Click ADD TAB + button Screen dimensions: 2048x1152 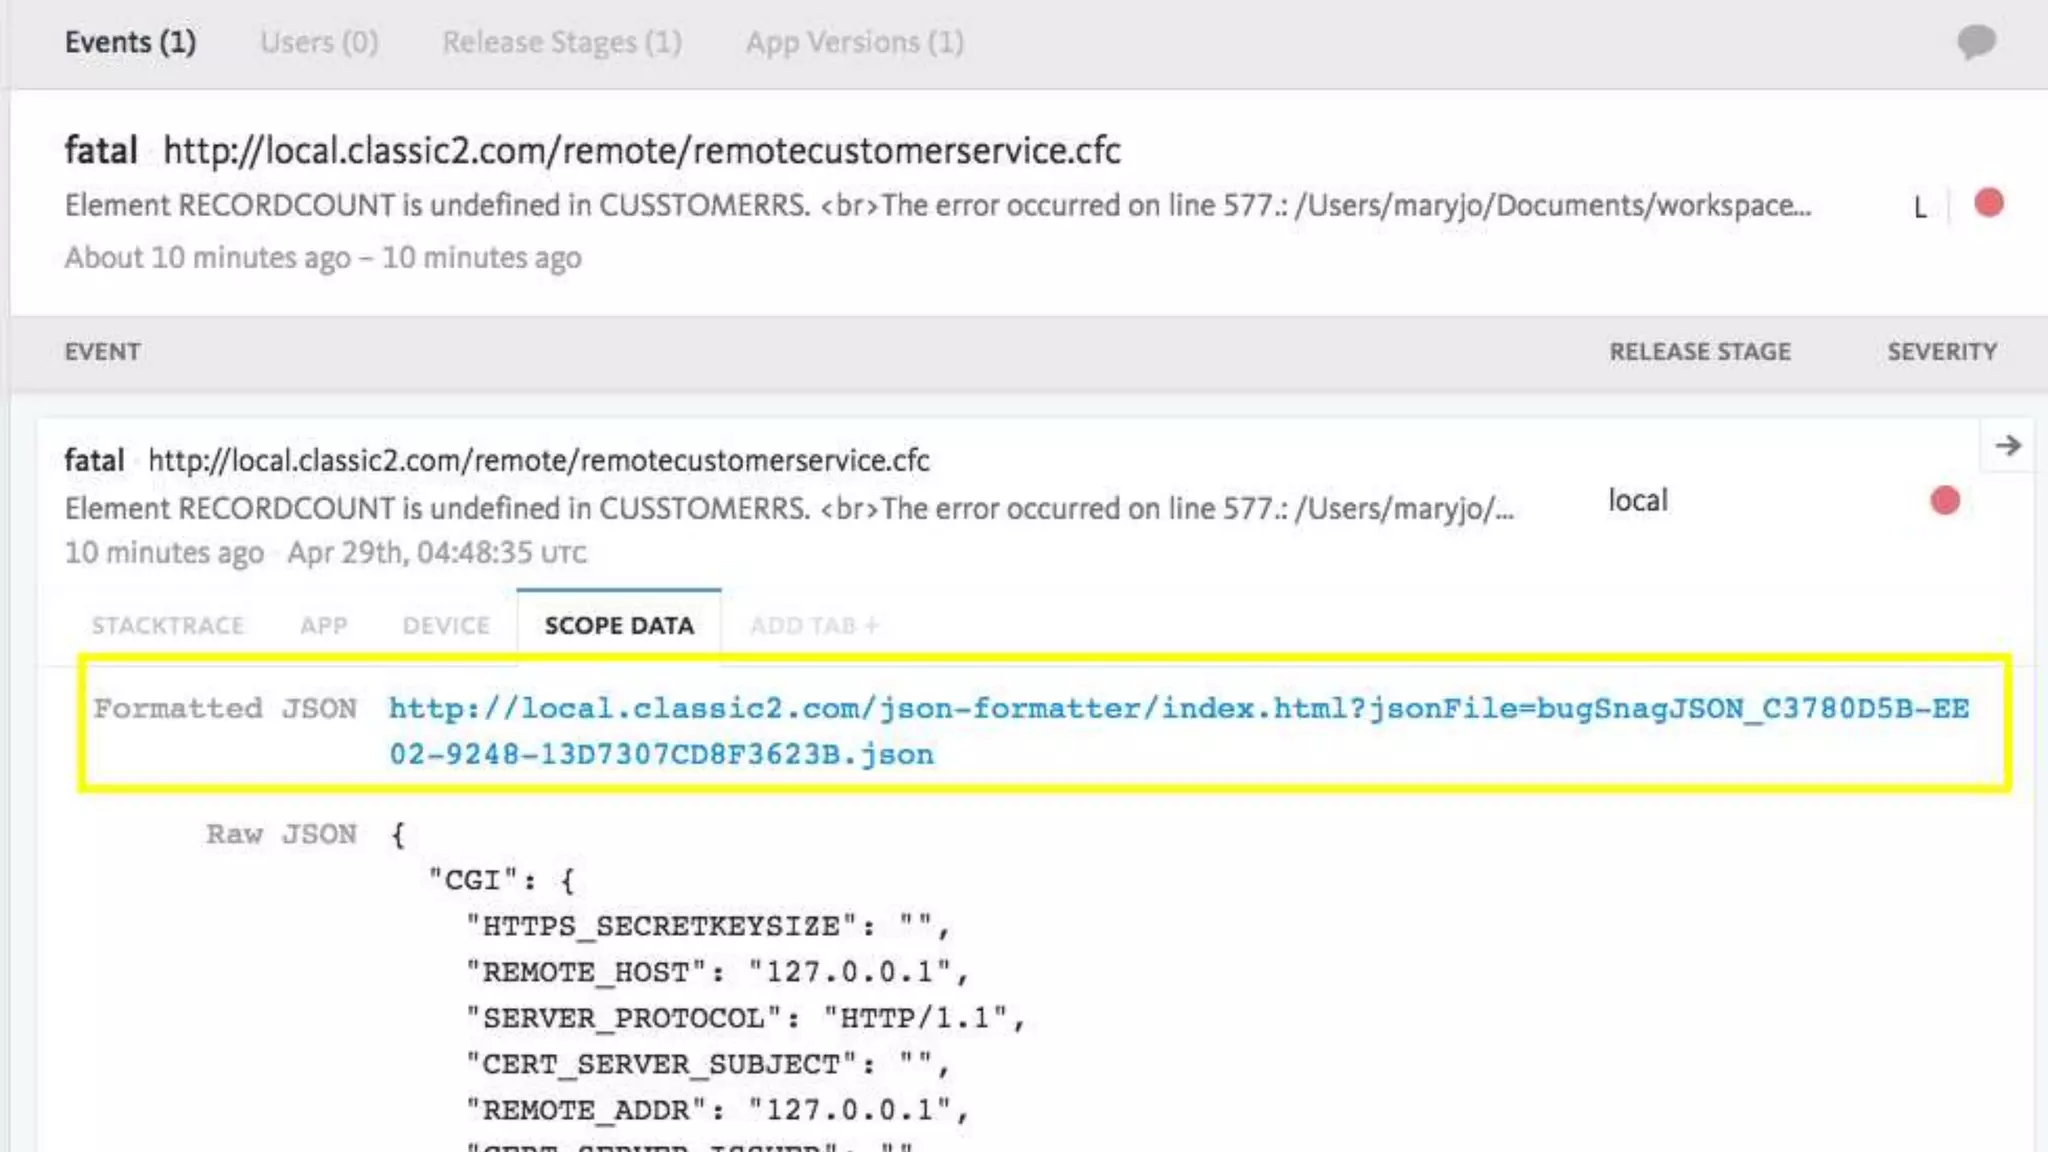pos(814,626)
